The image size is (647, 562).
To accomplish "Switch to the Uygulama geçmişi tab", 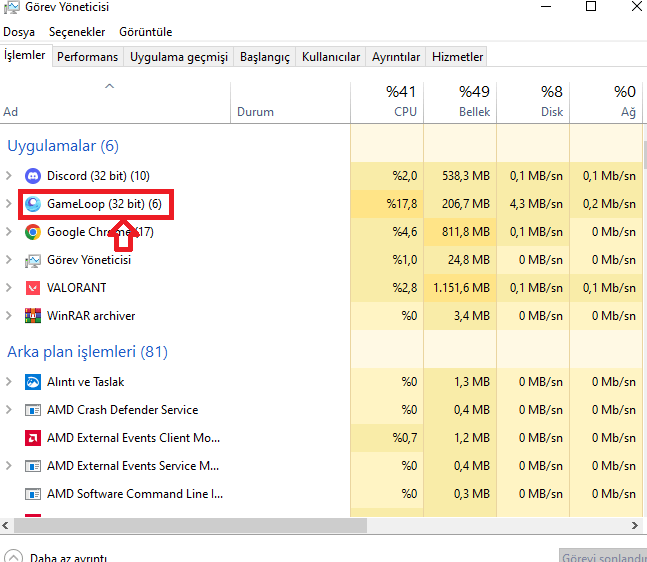I will [x=179, y=57].
